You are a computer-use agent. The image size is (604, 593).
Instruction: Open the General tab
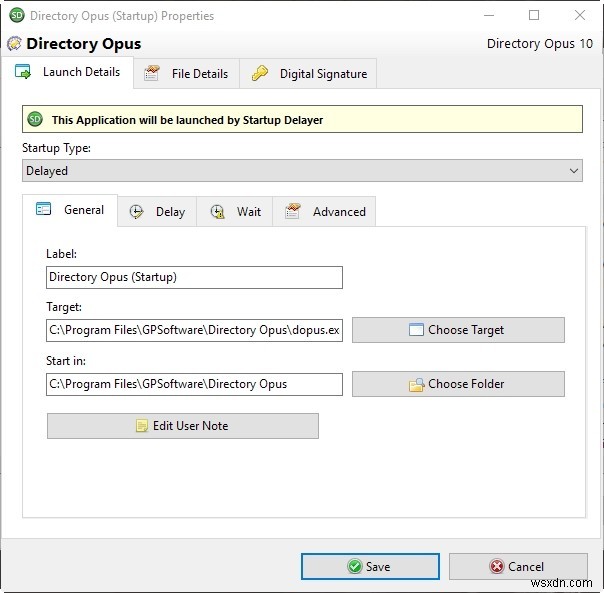click(70, 210)
